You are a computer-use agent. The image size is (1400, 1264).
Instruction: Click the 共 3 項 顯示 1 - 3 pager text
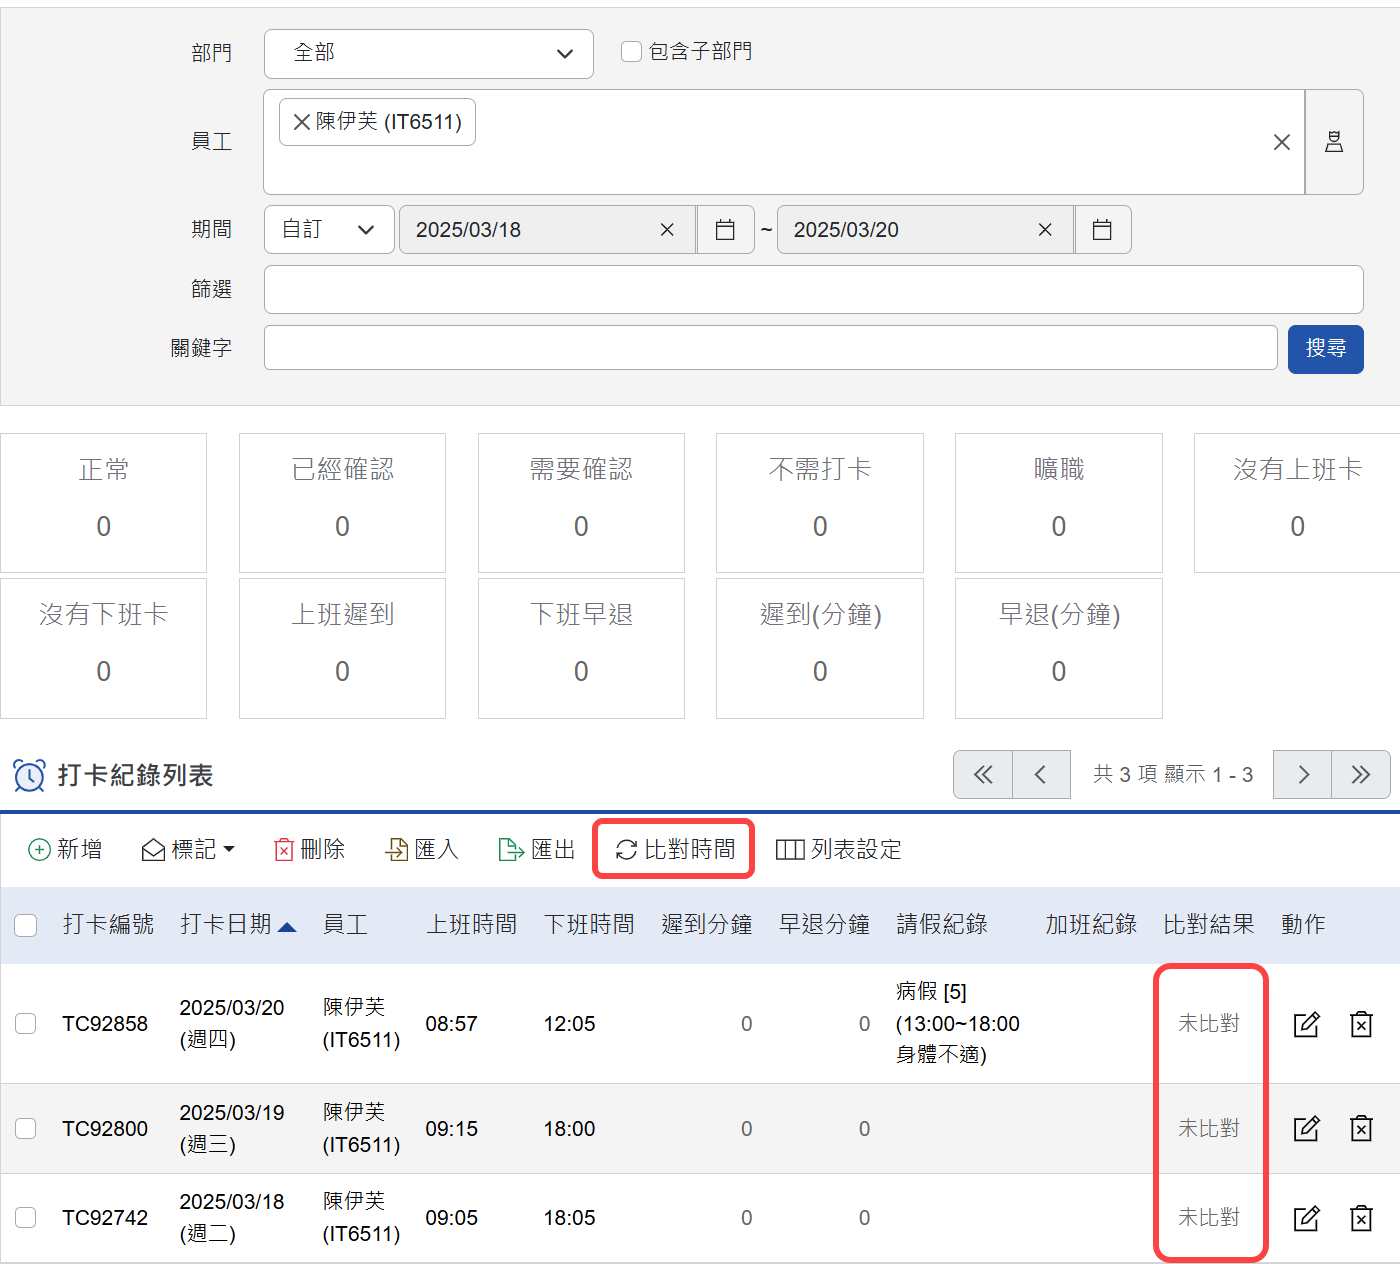tap(1172, 775)
